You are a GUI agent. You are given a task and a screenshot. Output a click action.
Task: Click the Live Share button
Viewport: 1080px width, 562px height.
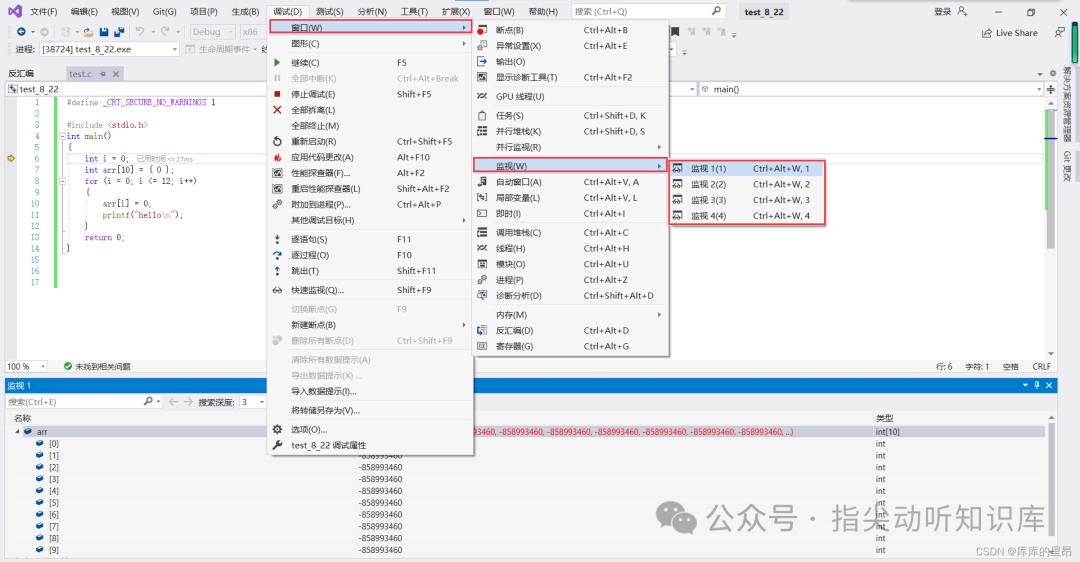[x=1009, y=32]
